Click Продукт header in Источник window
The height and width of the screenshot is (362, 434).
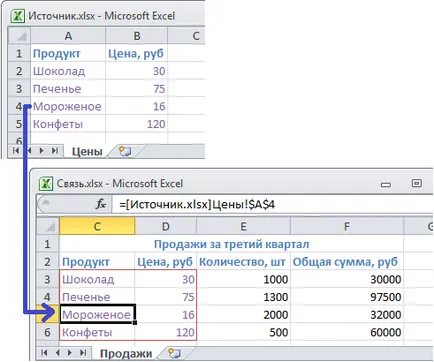coord(68,53)
